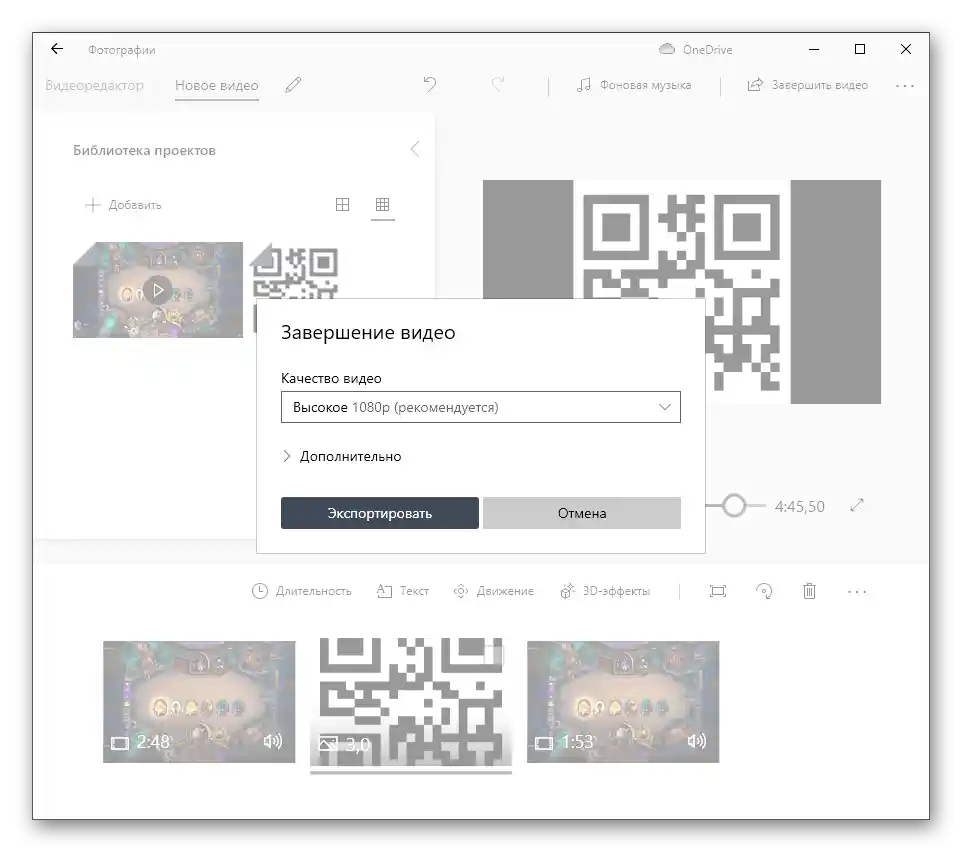Click the preview seek slider handle

click(x=734, y=506)
